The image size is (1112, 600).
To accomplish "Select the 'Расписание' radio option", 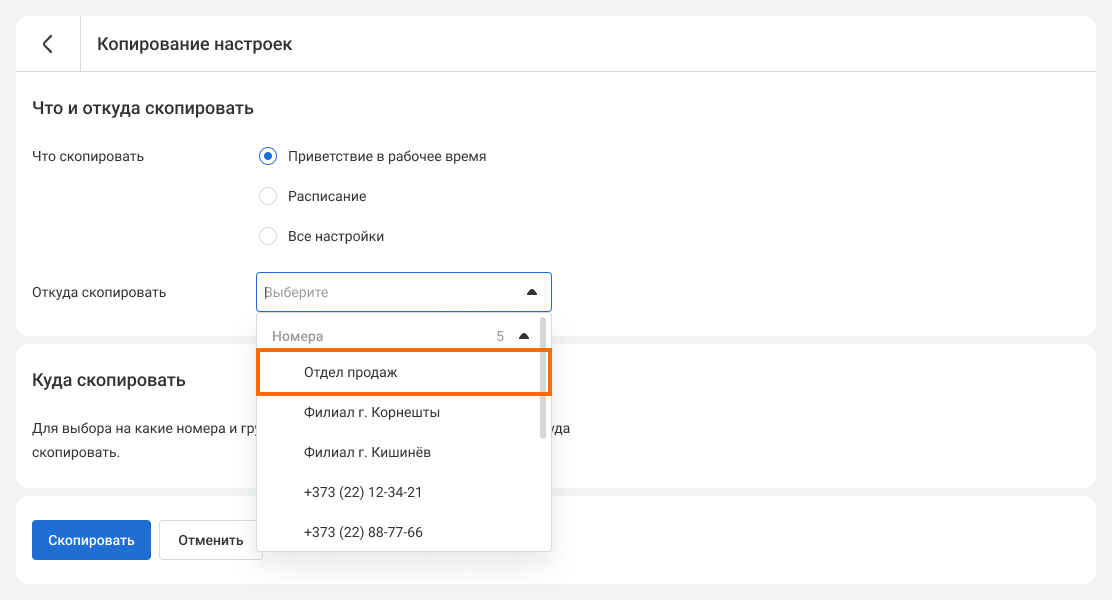I will pyautogui.click(x=268, y=197).
